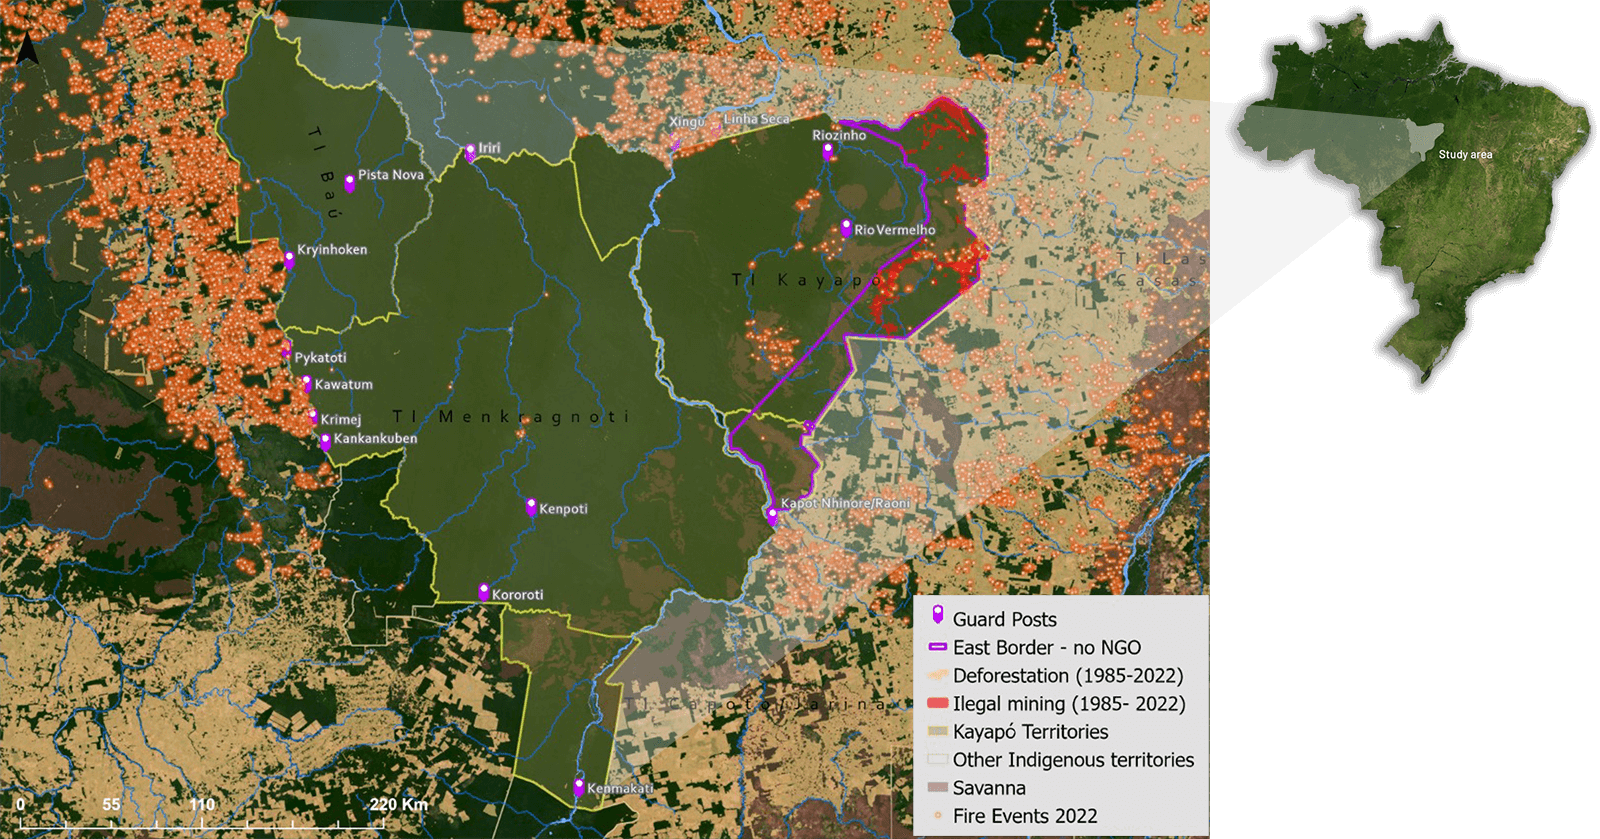Click the 'Xingu' map label

[x=687, y=122]
